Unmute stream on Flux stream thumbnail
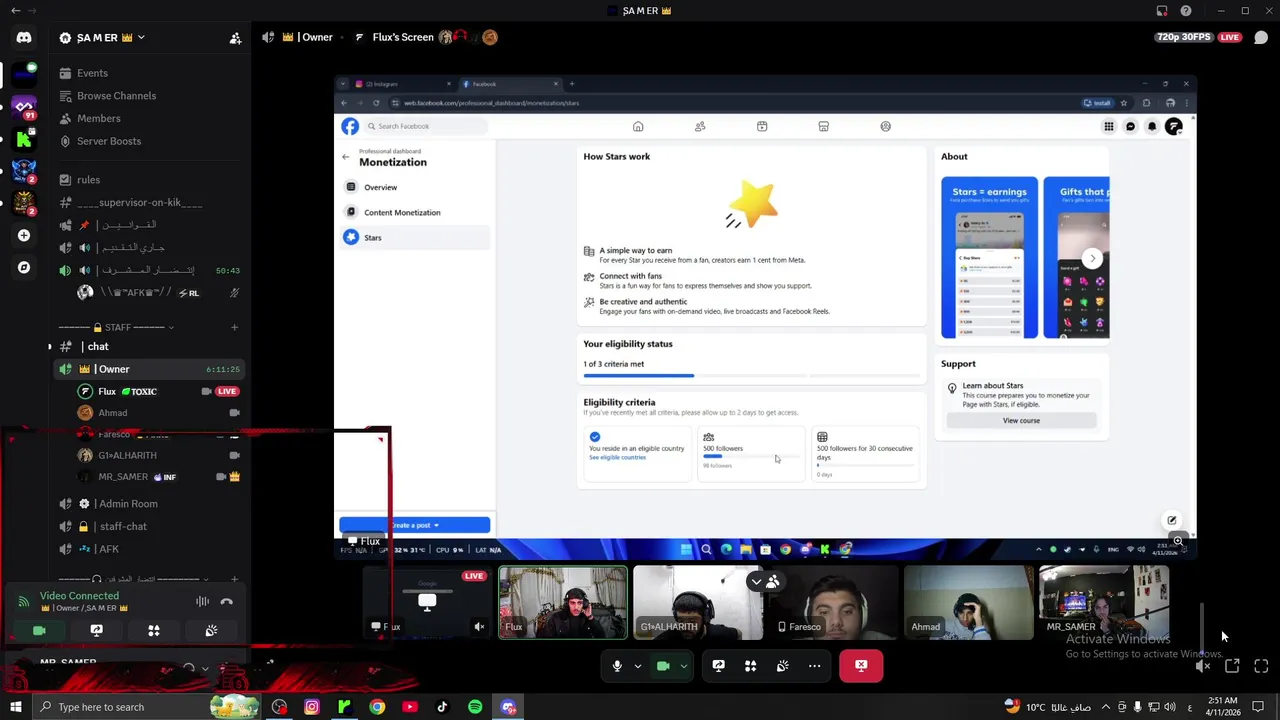The width and height of the screenshot is (1280, 720). coord(479,627)
